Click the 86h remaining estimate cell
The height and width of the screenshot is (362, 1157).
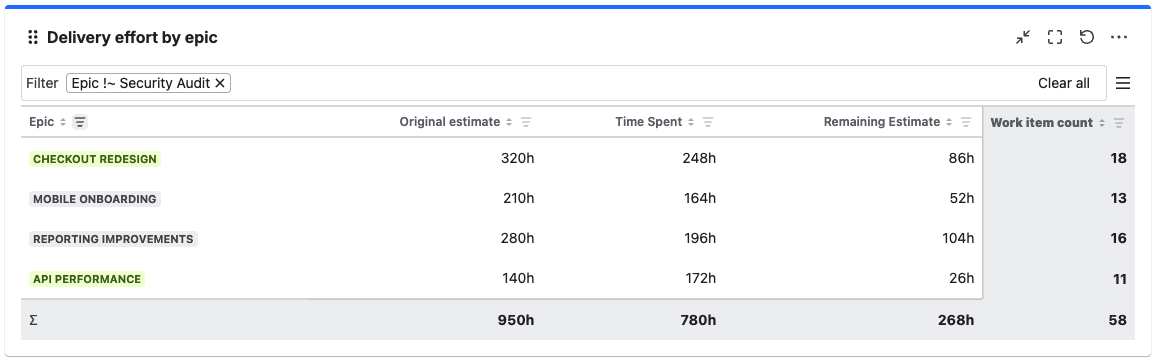coord(961,159)
